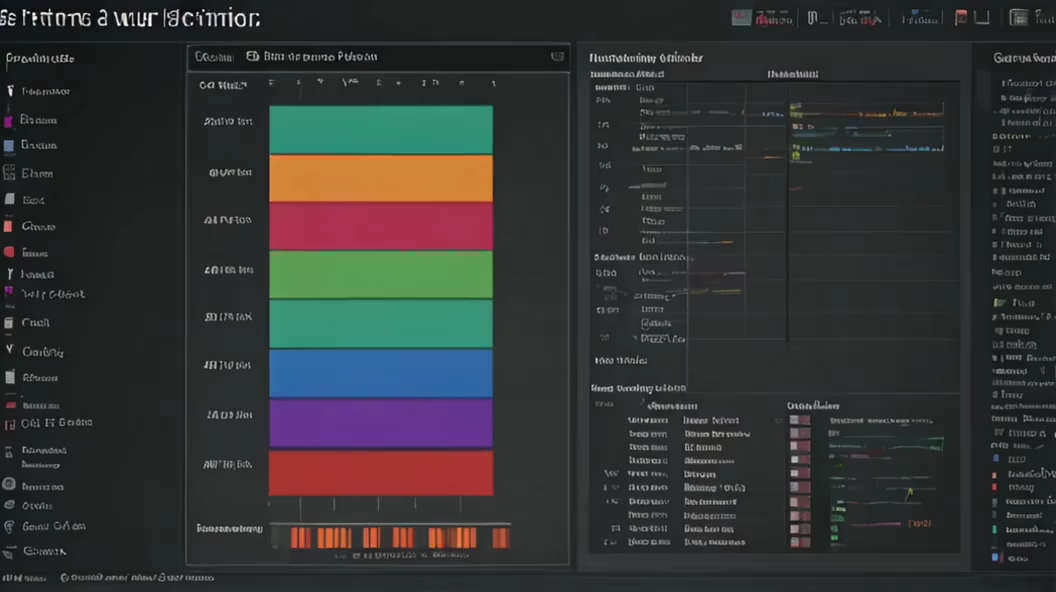The height and width of the screenshot is (592, 1056).
Task: Toggle the last checkbox in the lower table
Action: pyautogui.click(x=799, y=541)
